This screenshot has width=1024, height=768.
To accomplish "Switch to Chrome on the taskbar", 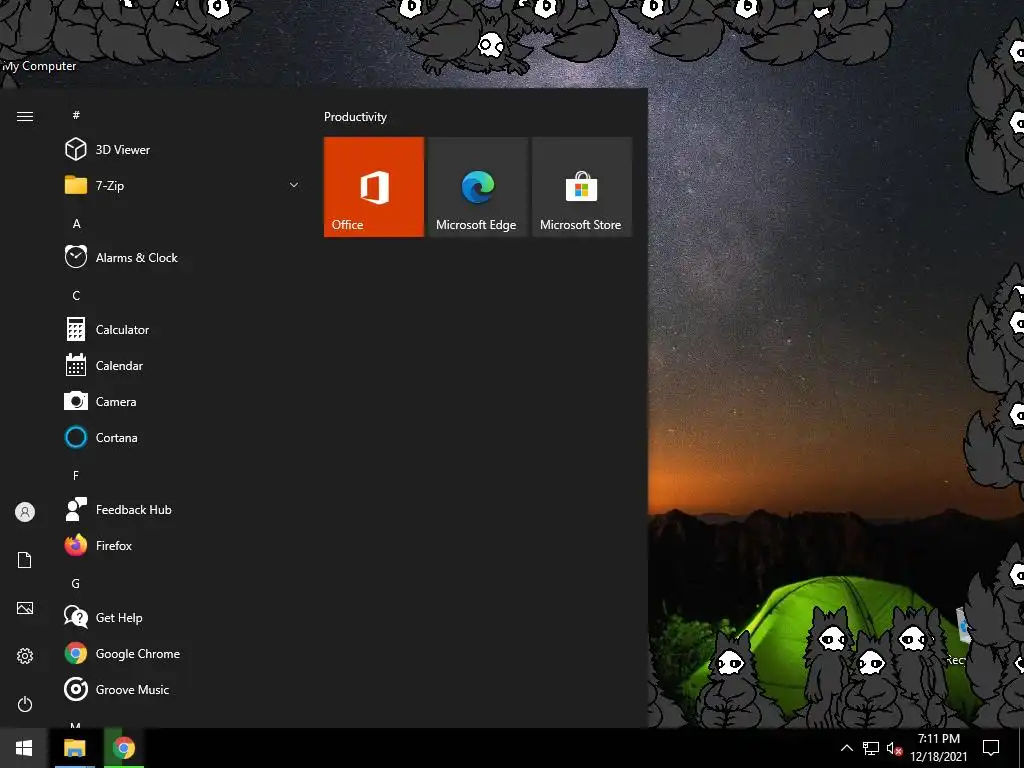I will 123,748.
